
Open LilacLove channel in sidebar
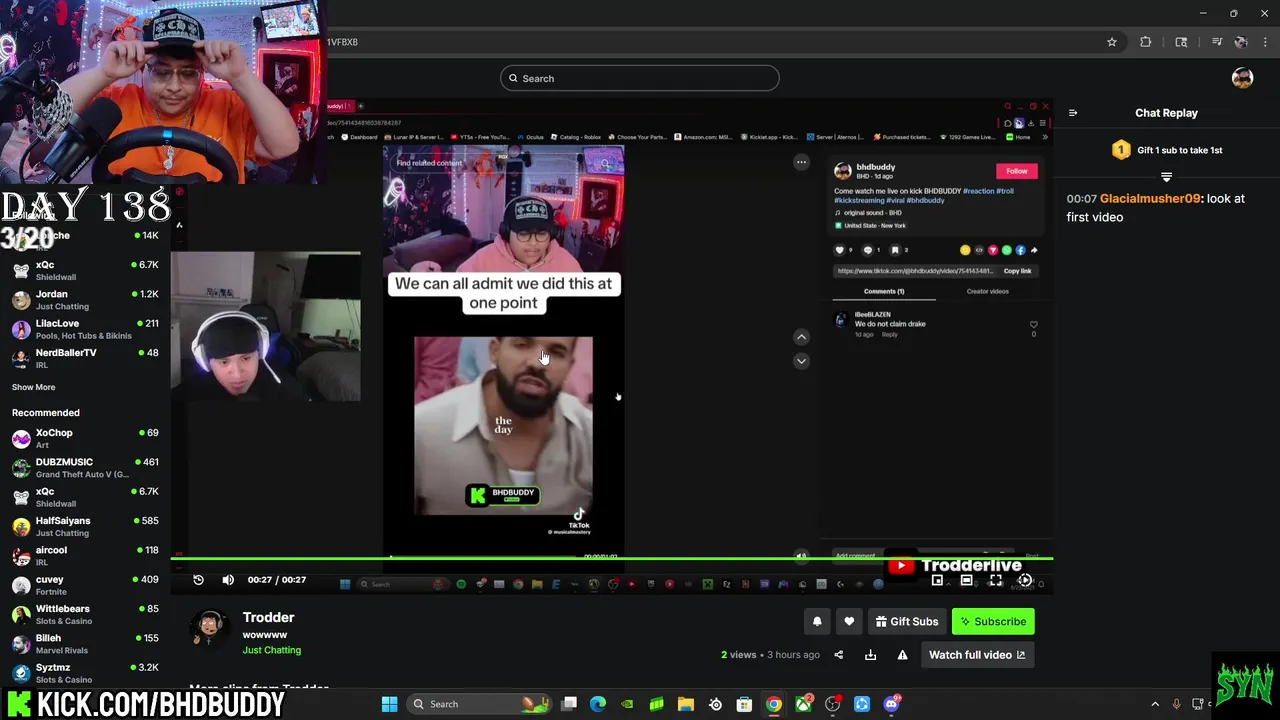pos(85,329)
